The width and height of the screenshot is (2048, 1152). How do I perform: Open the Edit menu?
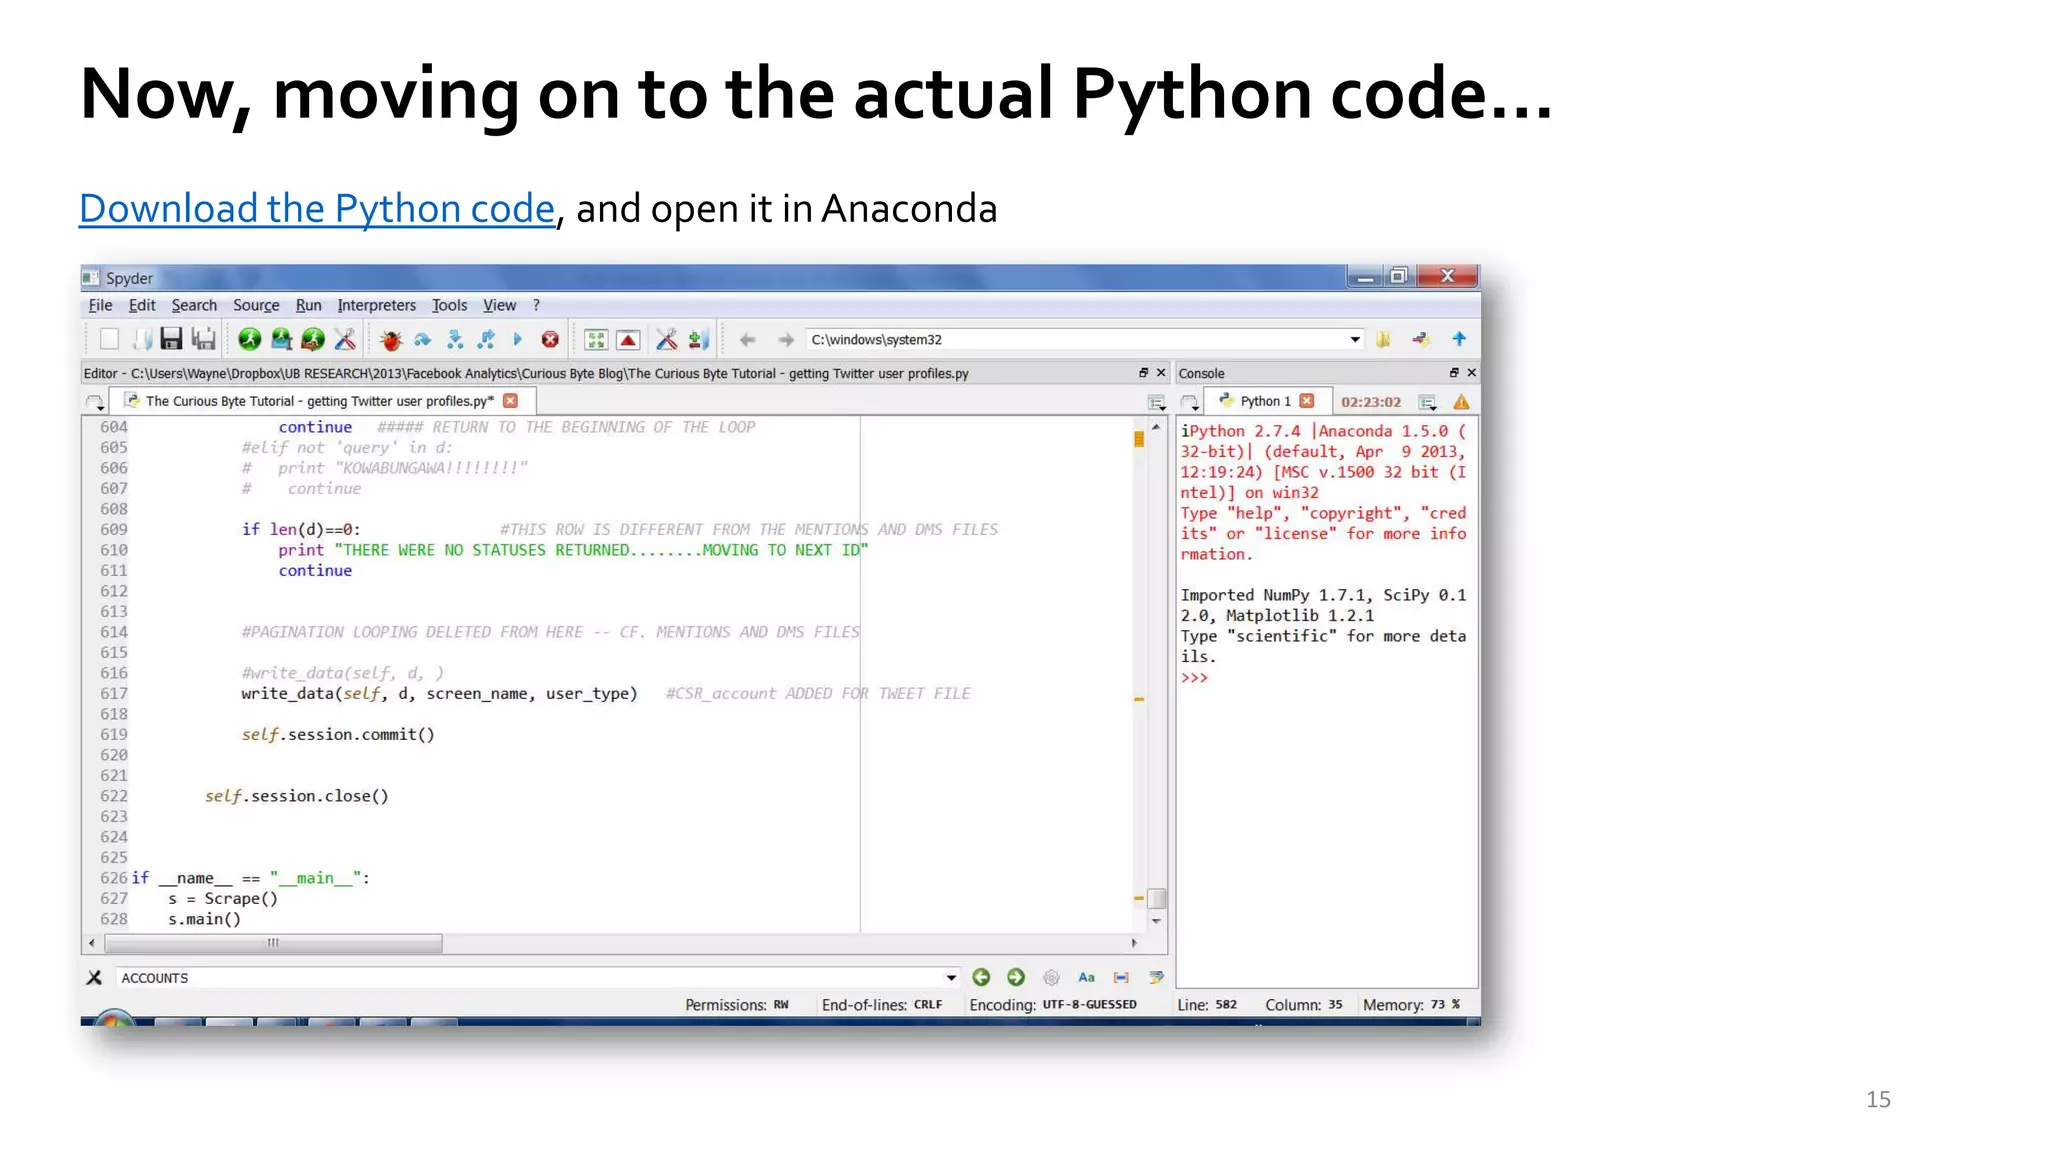142,305
